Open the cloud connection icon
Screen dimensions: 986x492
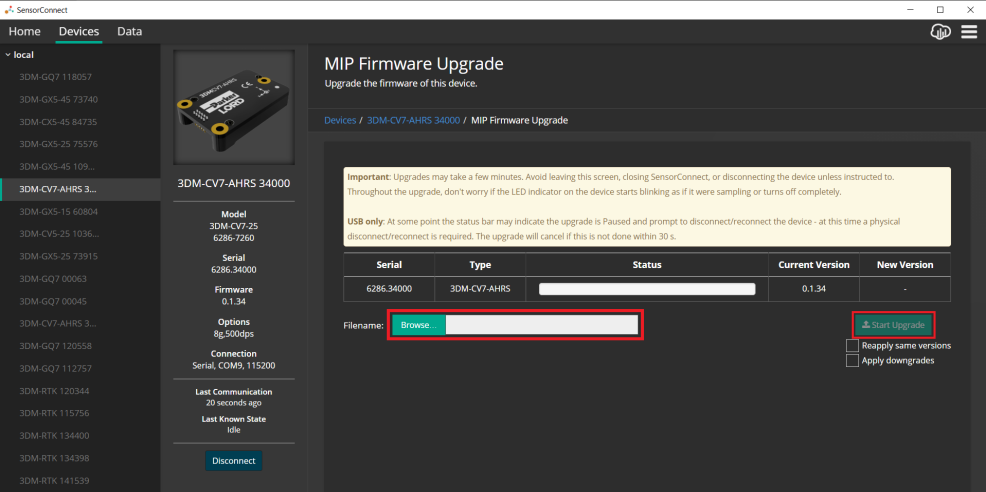(940, 31)
